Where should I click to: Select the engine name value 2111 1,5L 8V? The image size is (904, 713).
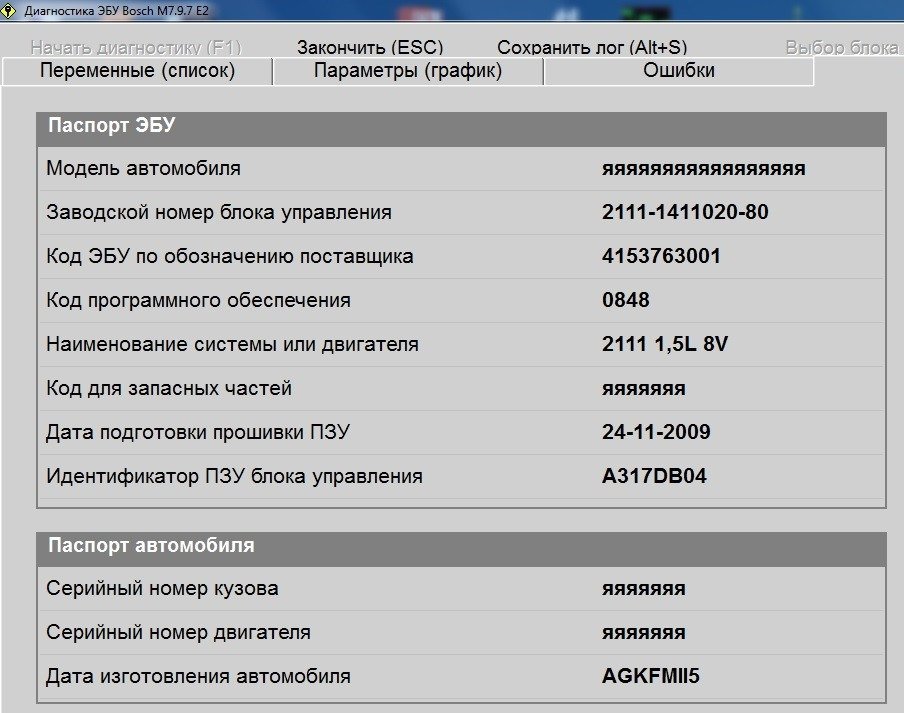point(665,344)
